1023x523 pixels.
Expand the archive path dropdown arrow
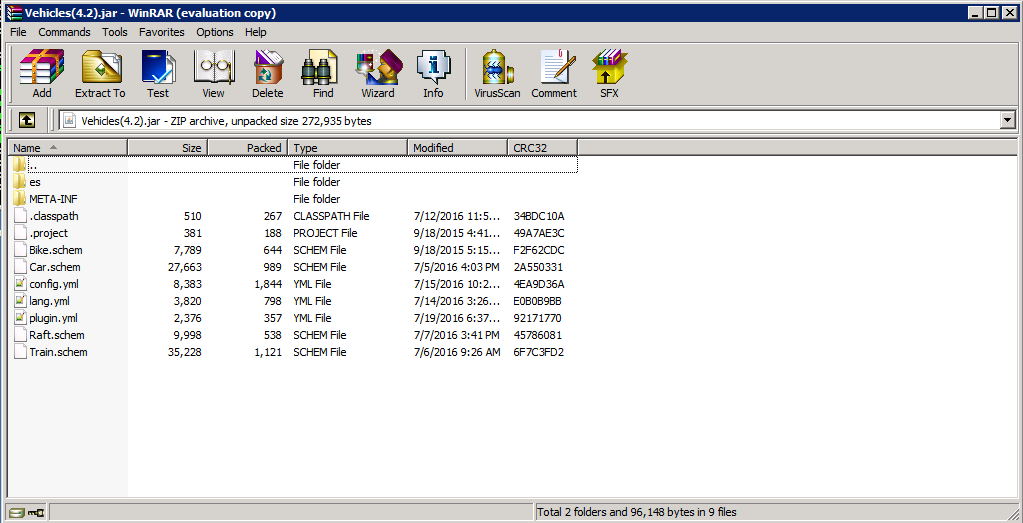(1009, 121)
